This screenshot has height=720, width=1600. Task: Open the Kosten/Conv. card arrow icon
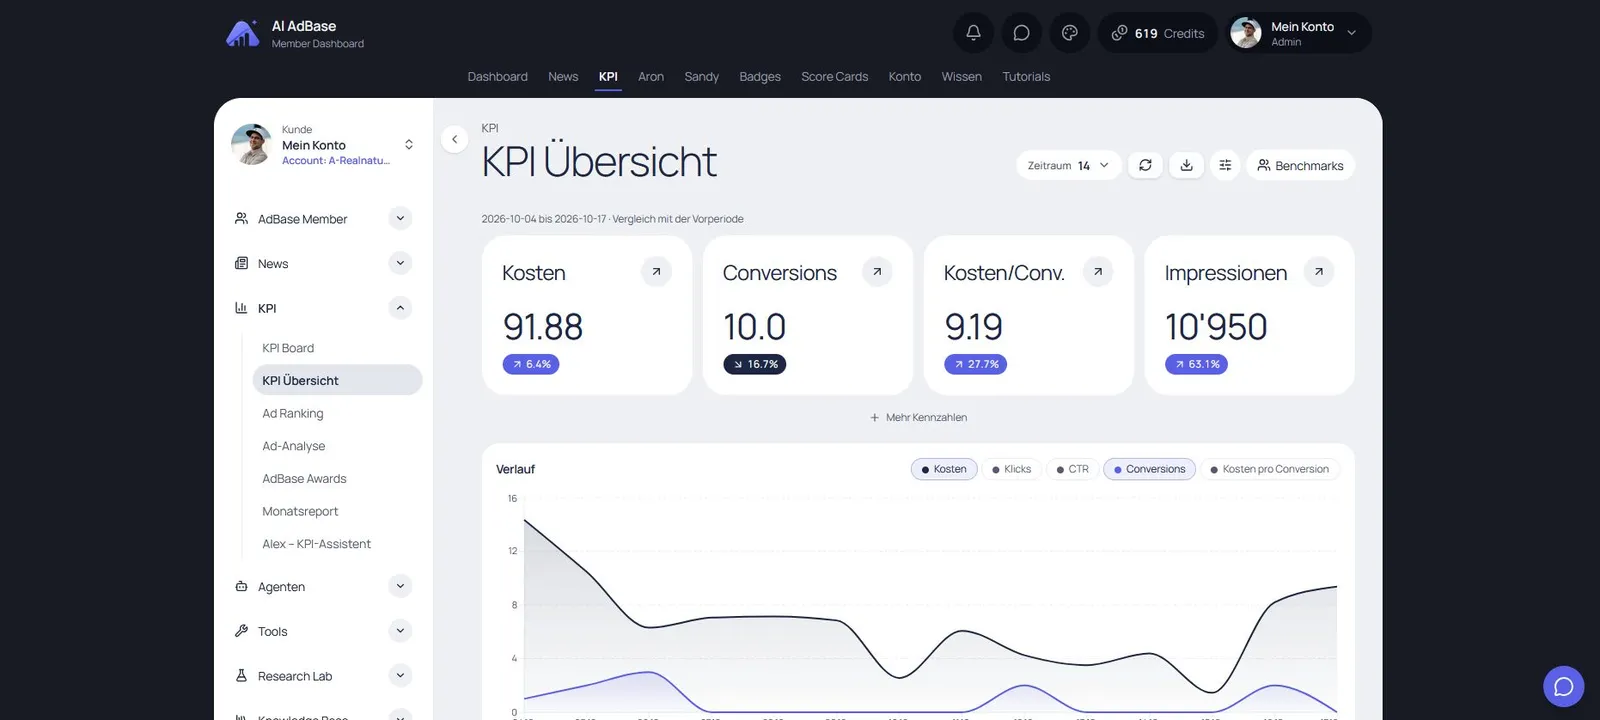point(1098,271)
